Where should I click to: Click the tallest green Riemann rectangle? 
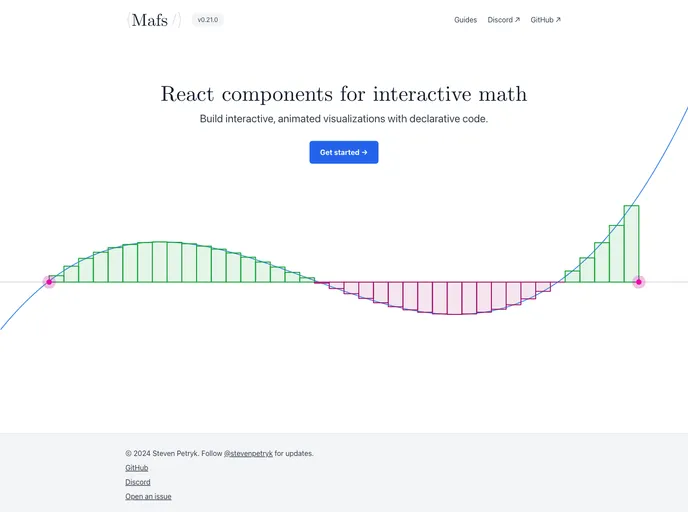tap(631, 243)
